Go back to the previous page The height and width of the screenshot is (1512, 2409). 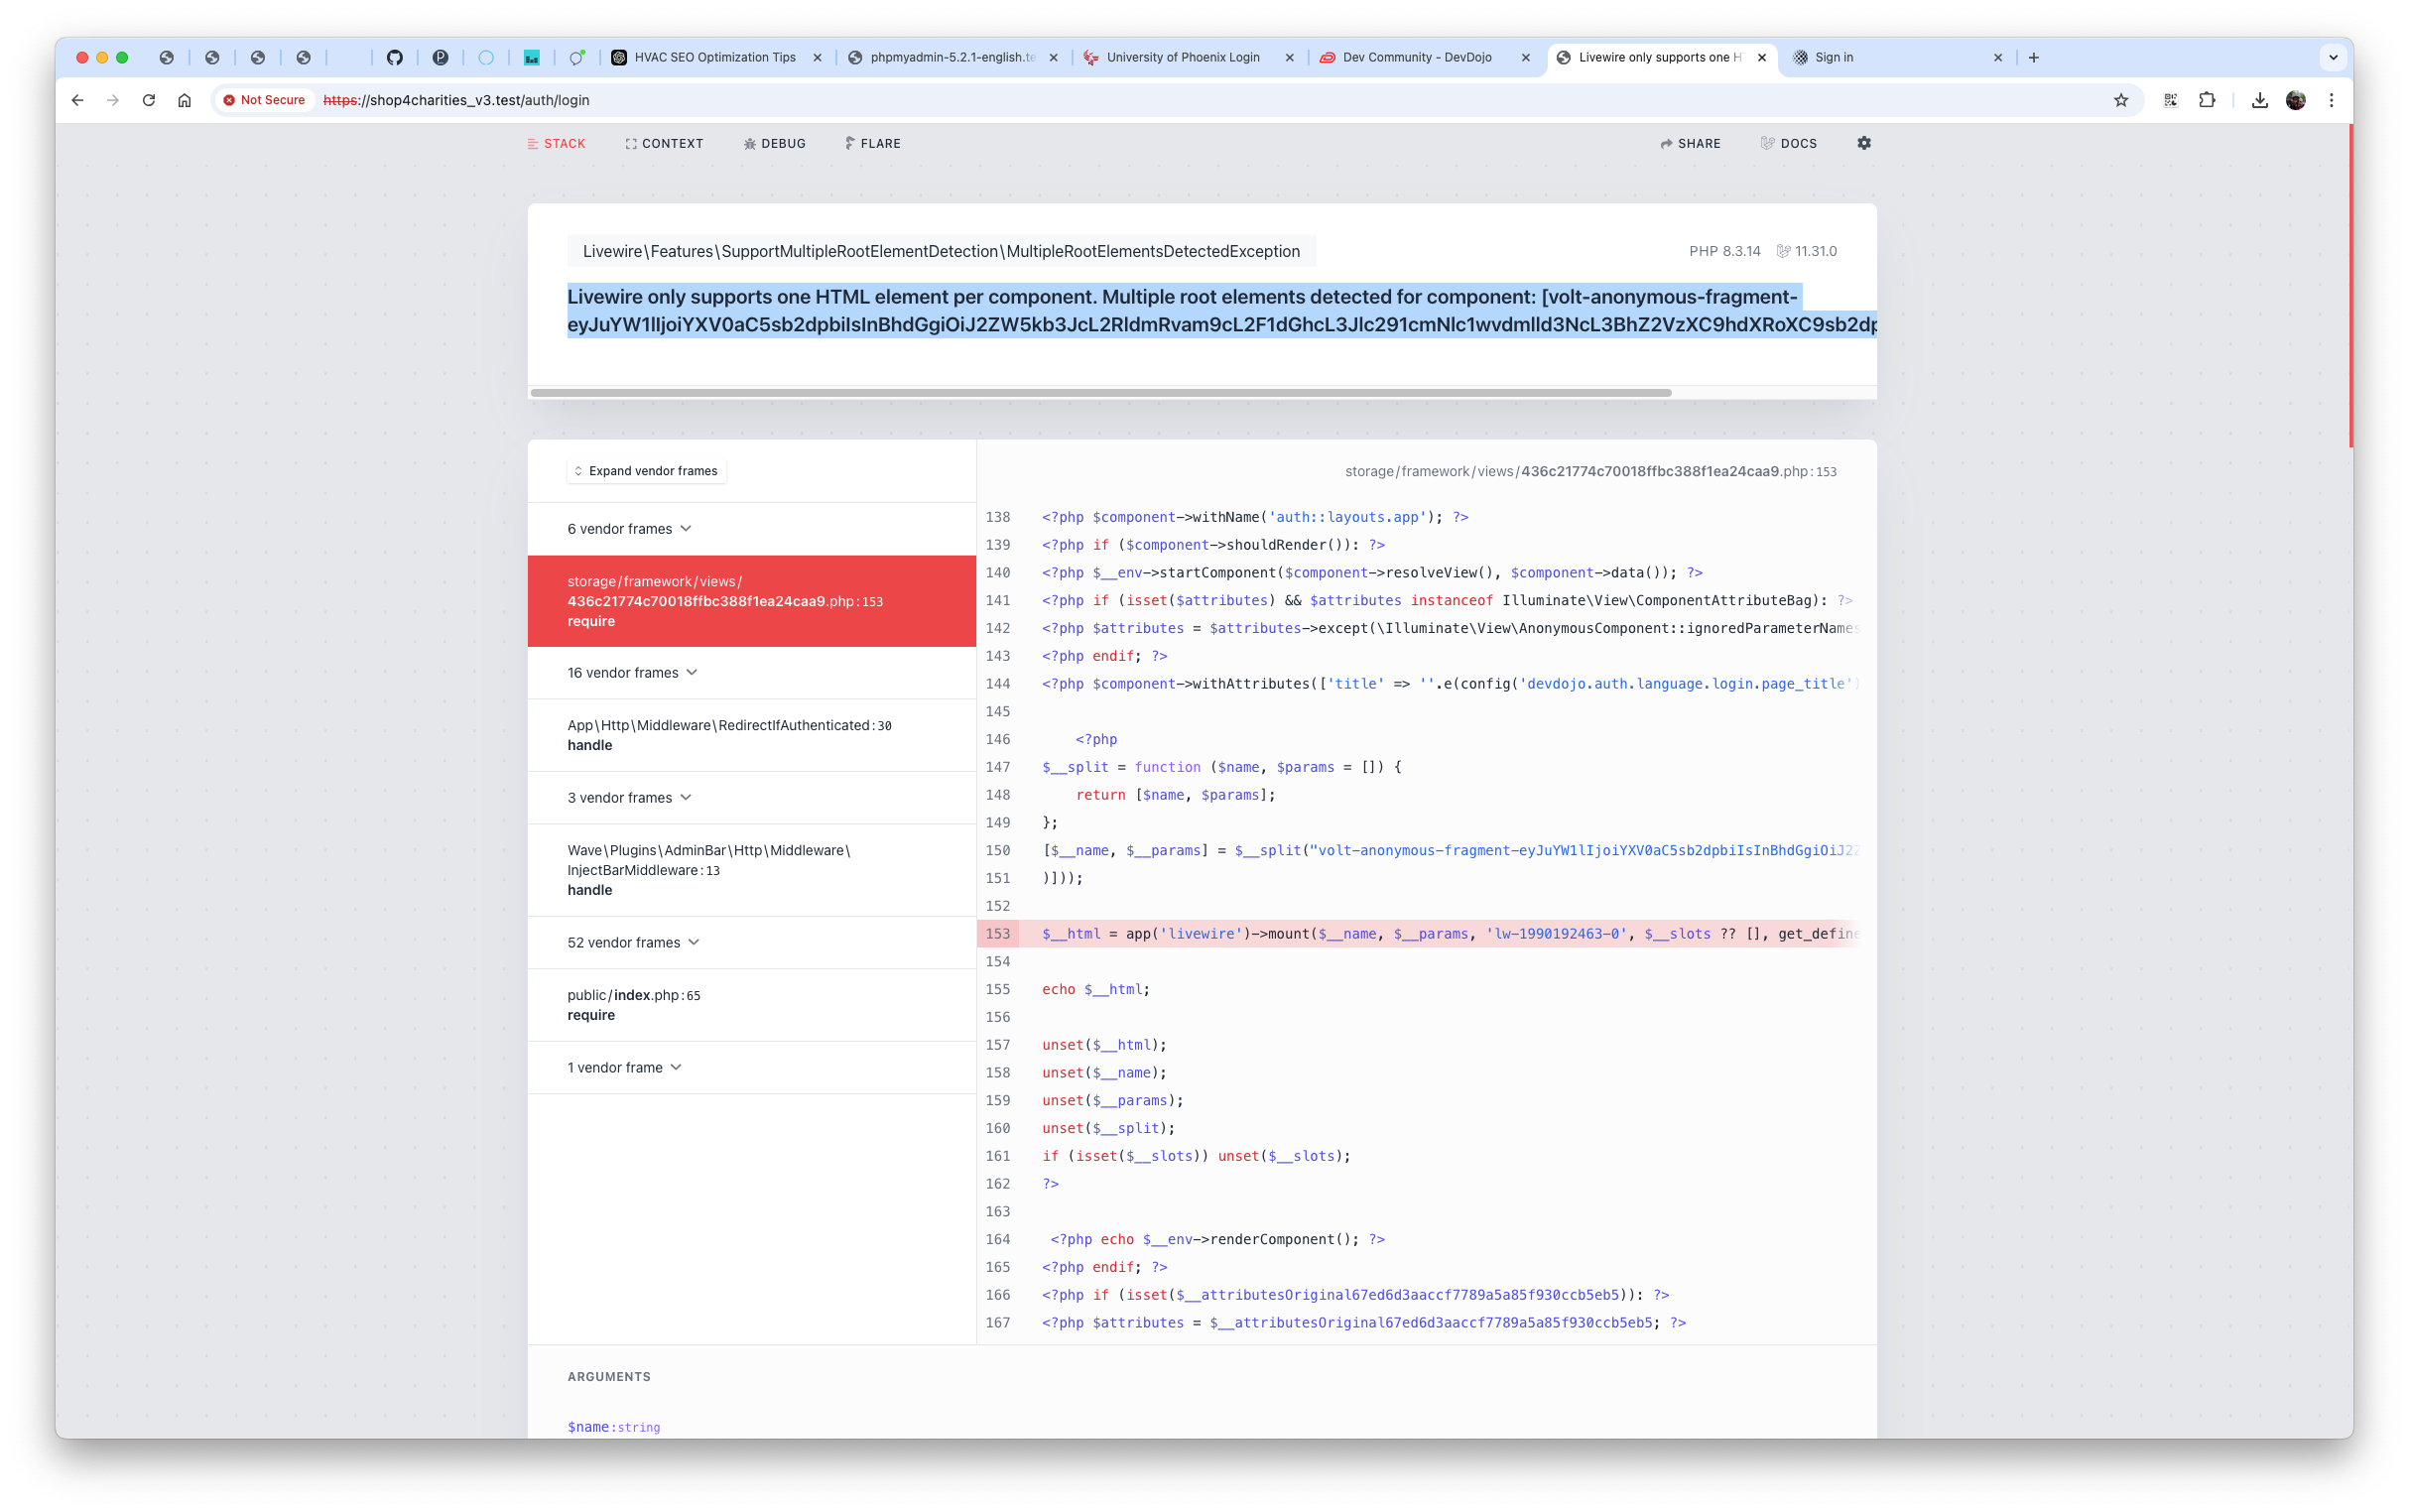pos(78,100)
